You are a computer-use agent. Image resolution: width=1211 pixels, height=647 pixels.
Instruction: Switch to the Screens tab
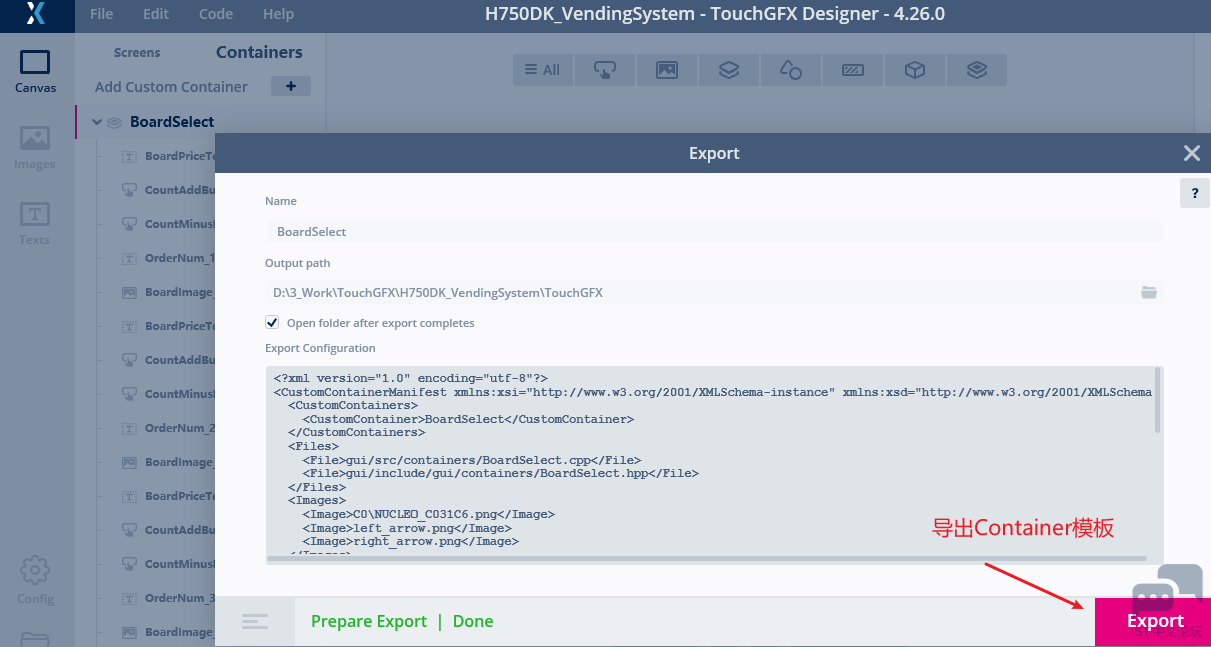pyautogui.click(x=137, y=52)
